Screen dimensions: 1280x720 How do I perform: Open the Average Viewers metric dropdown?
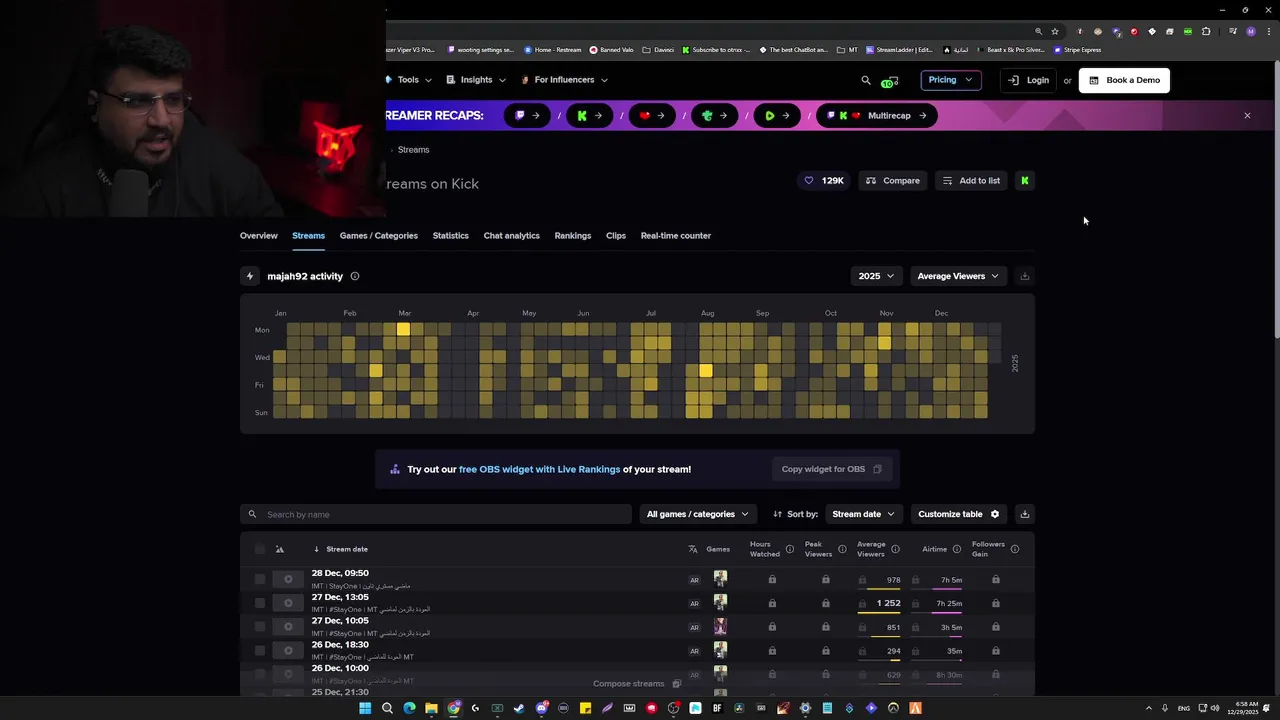click(958, 276)
